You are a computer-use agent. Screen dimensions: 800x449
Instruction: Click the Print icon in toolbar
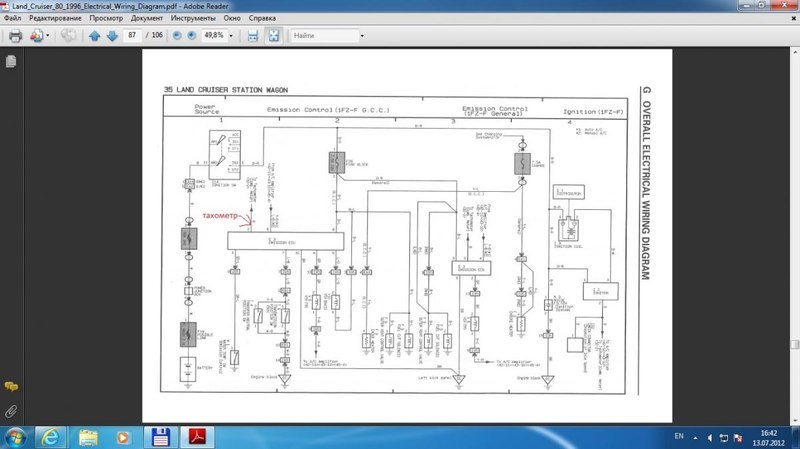(15, 36)
